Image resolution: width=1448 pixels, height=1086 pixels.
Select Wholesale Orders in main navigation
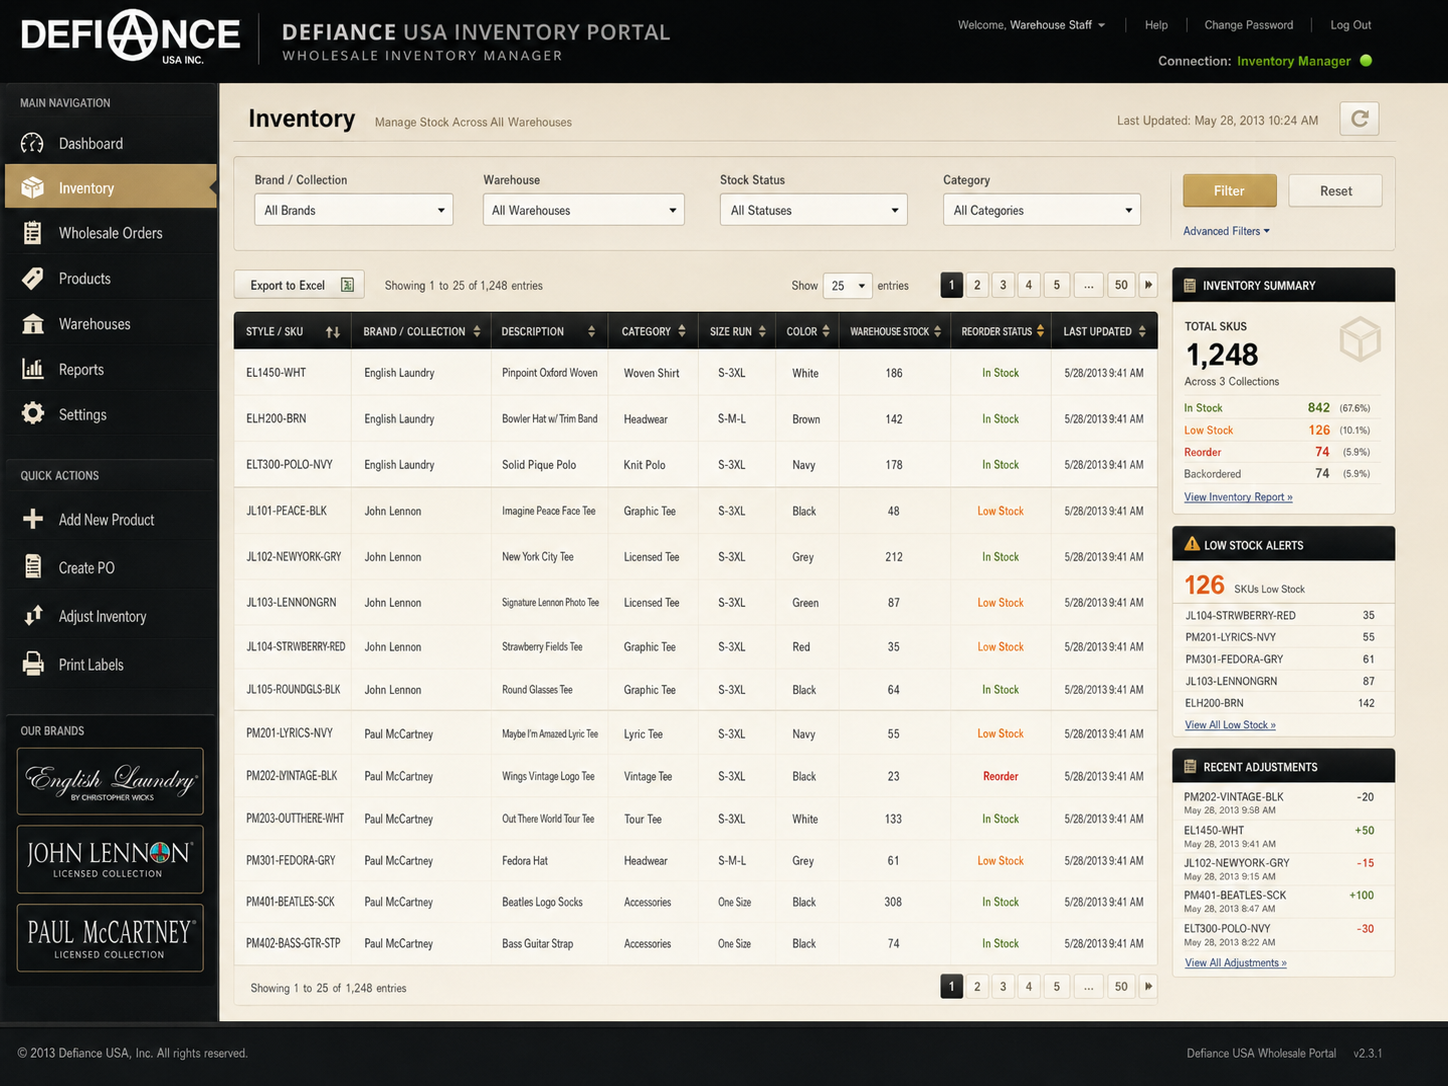110,233
